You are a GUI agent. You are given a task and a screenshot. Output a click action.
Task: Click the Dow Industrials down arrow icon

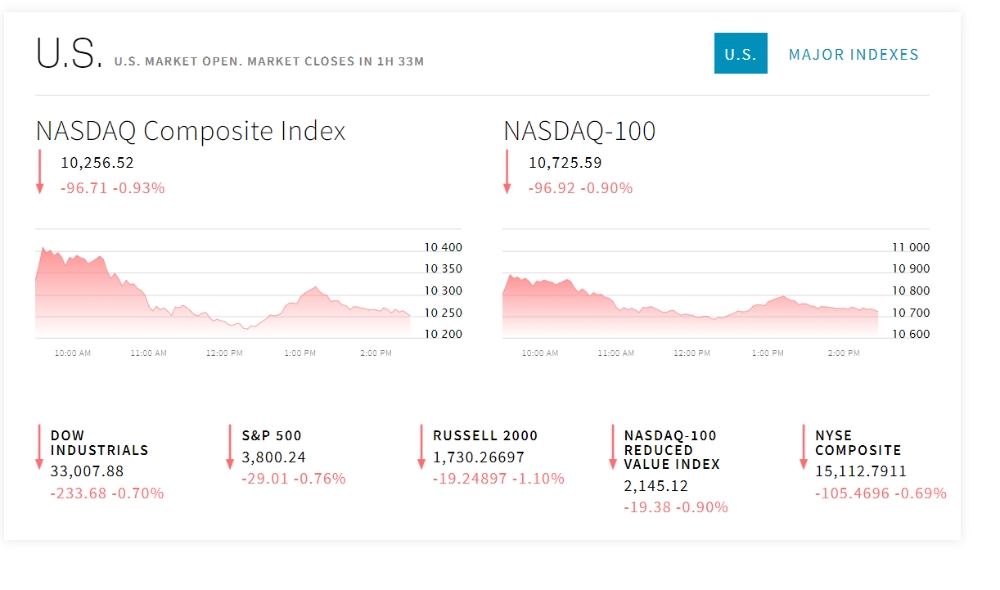point(40,446)
